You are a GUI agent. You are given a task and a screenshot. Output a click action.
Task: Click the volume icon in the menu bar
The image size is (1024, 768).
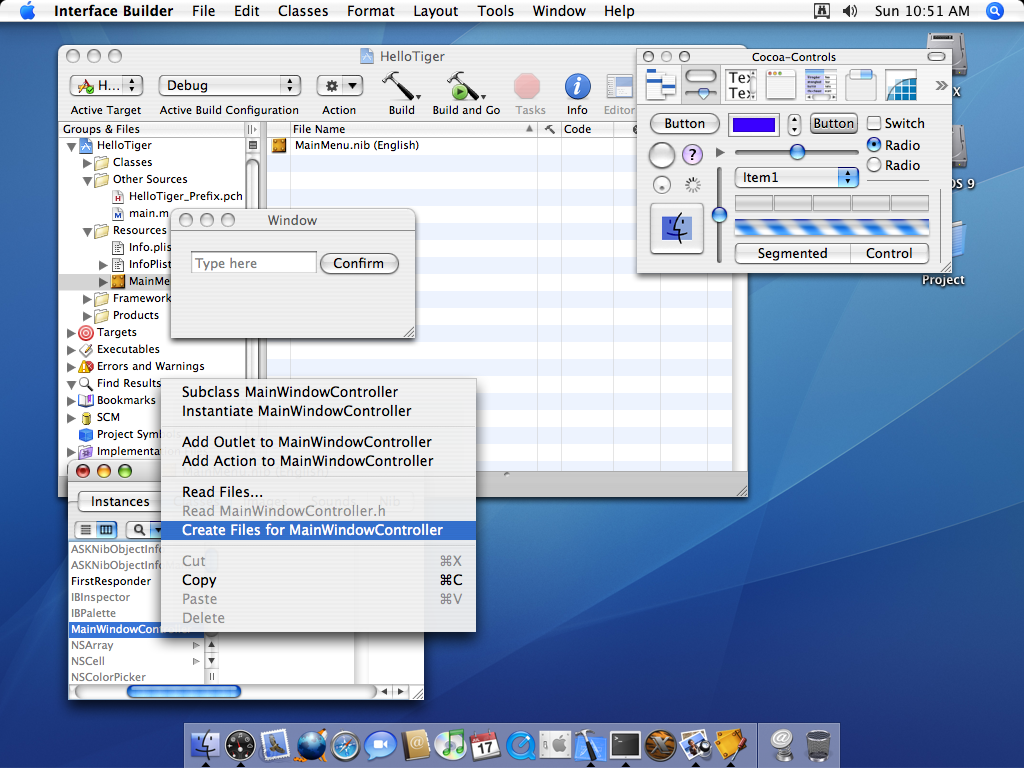[x=850, y=11]
